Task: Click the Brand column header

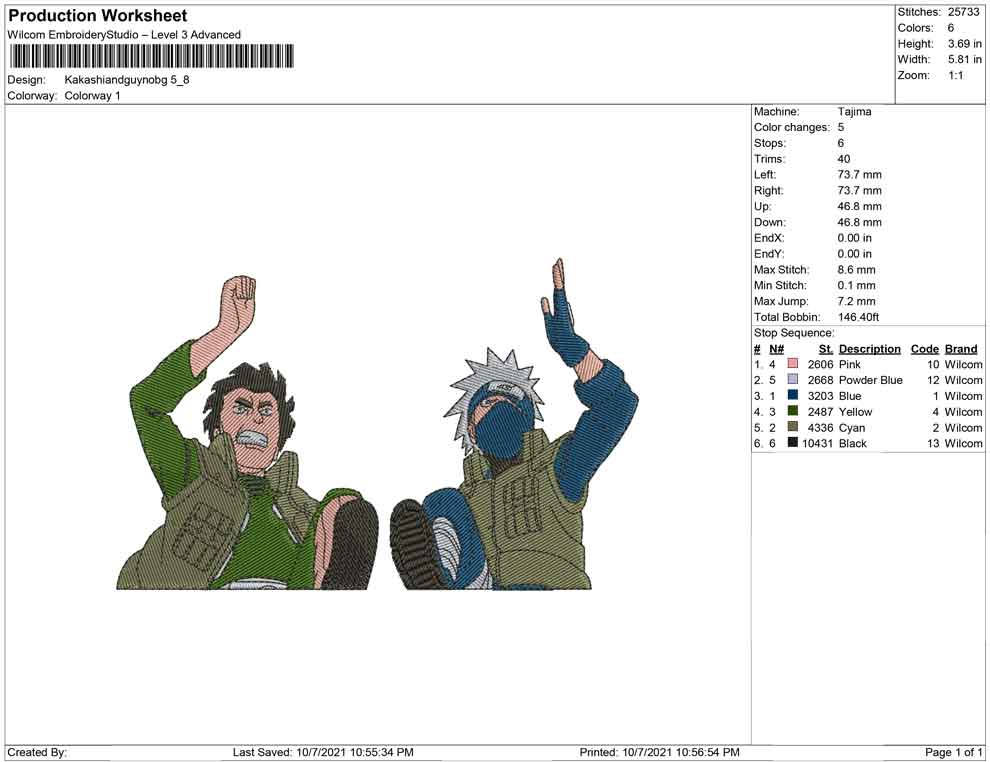Action: pos(961,349)
